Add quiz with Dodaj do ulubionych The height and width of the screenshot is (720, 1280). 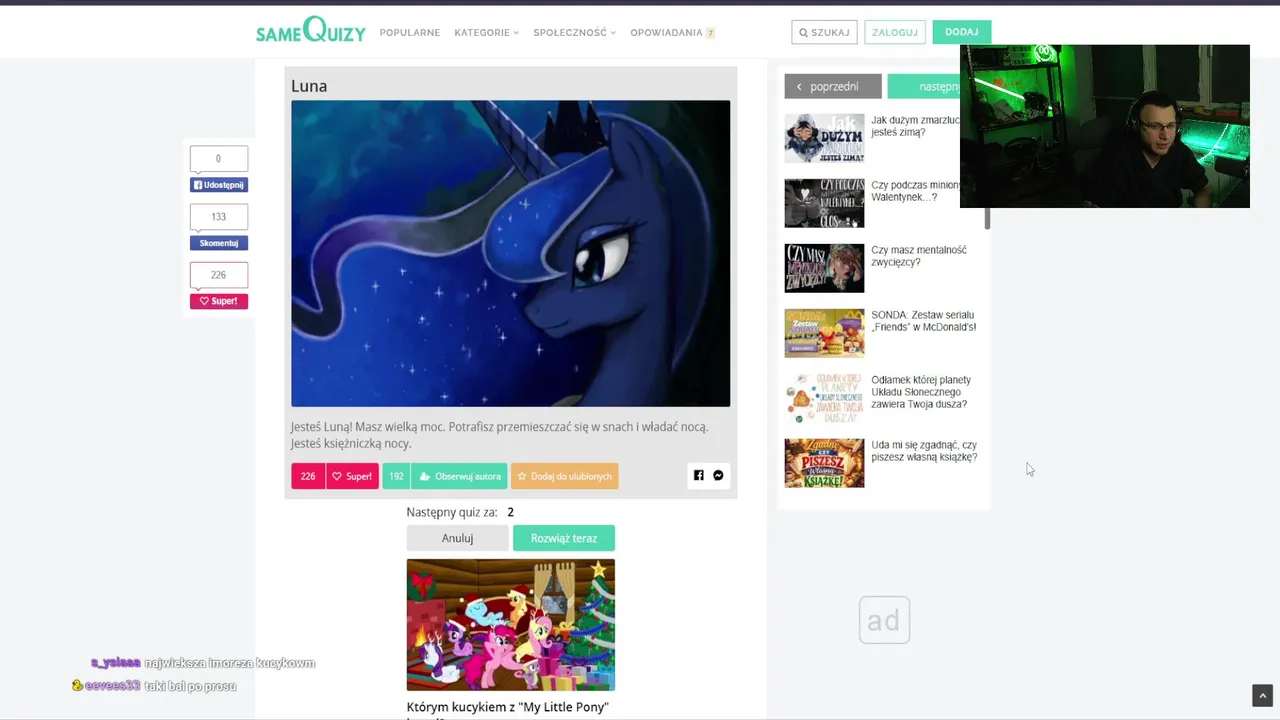pyautogui.click(x=564, y=476)
